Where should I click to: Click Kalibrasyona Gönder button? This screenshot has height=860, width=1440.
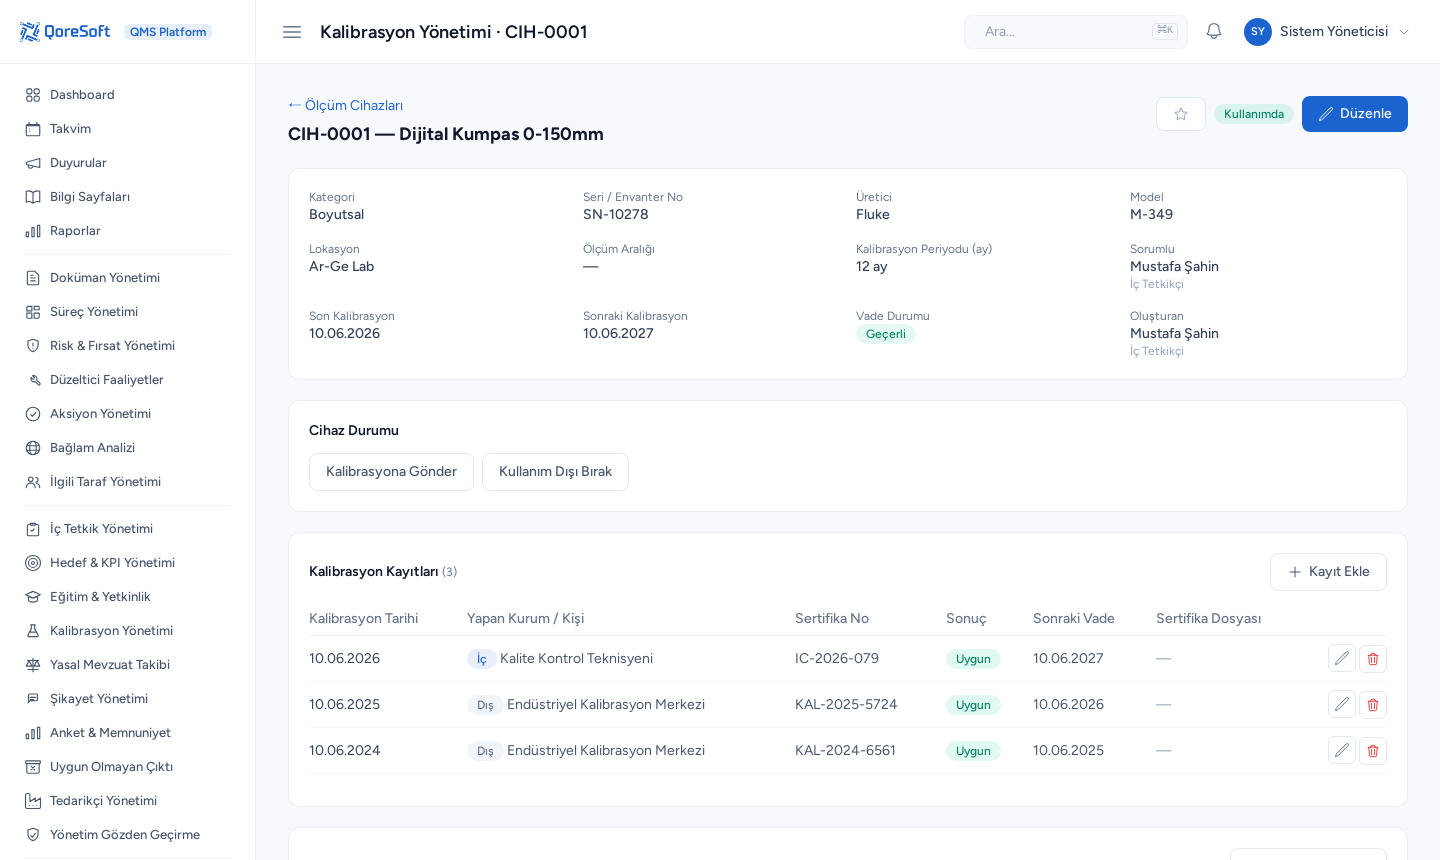coord(391,472)
